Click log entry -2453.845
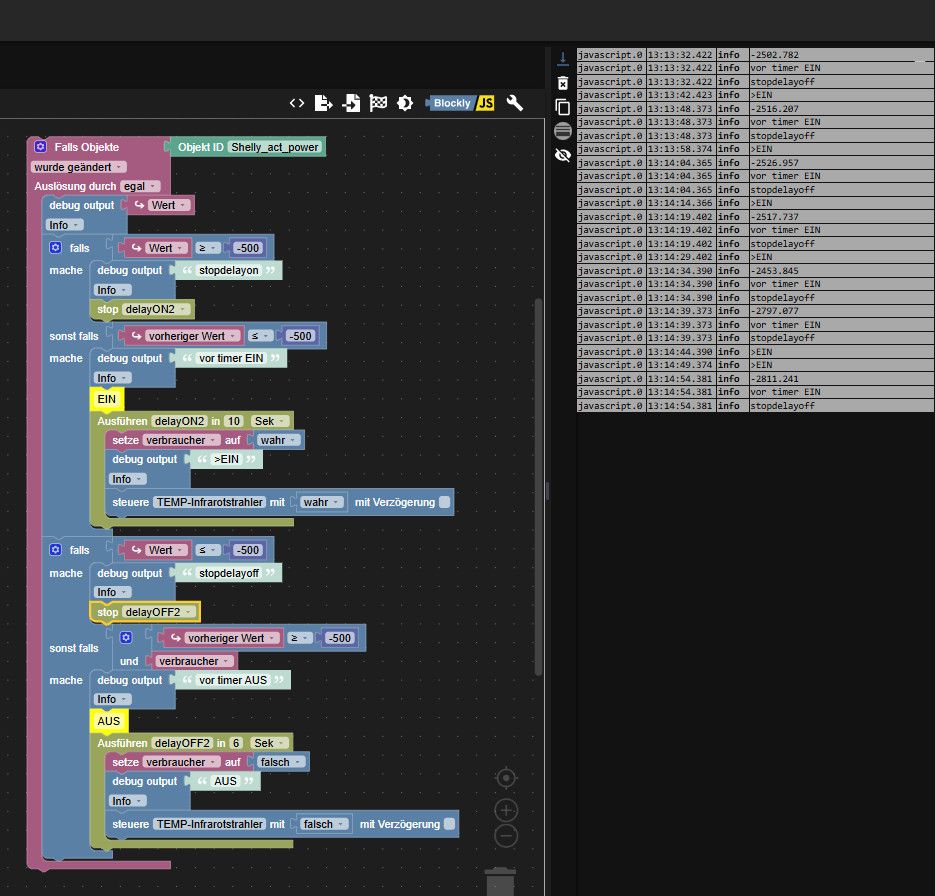Screen dimensions: 935x896 (774, 271)
